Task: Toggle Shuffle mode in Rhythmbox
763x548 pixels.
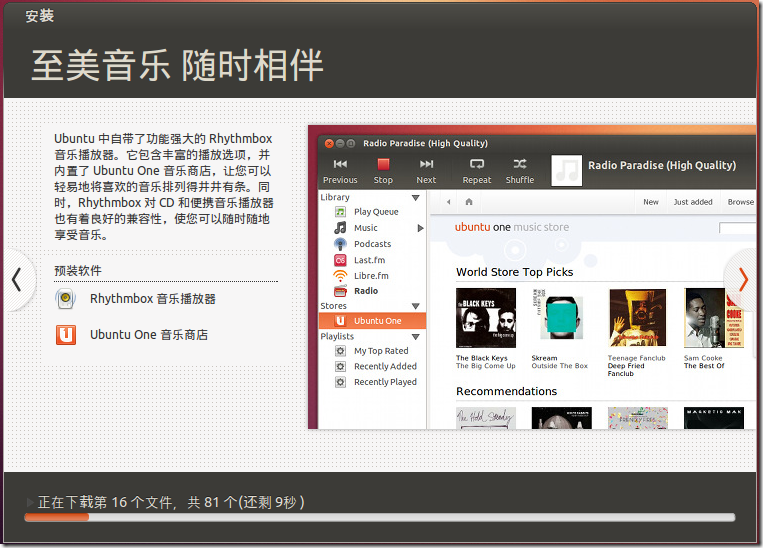Action: [520, 171]
